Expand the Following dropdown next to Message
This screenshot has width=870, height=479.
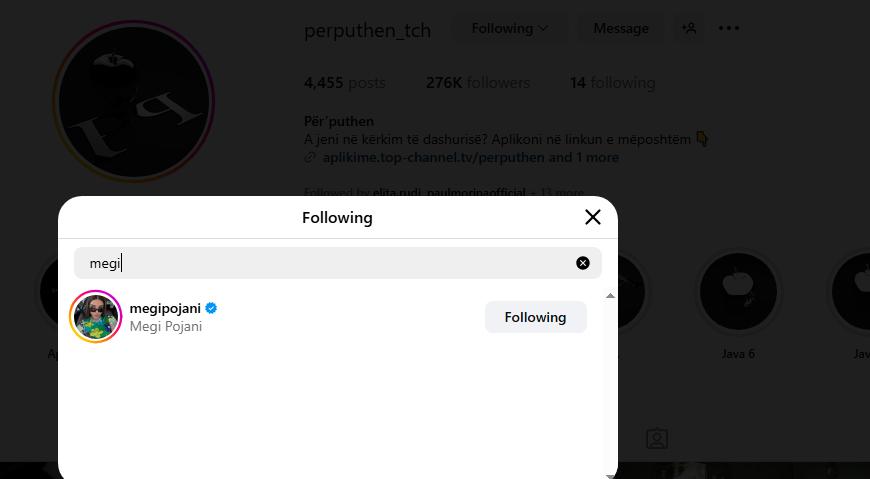tap(510, 28)
